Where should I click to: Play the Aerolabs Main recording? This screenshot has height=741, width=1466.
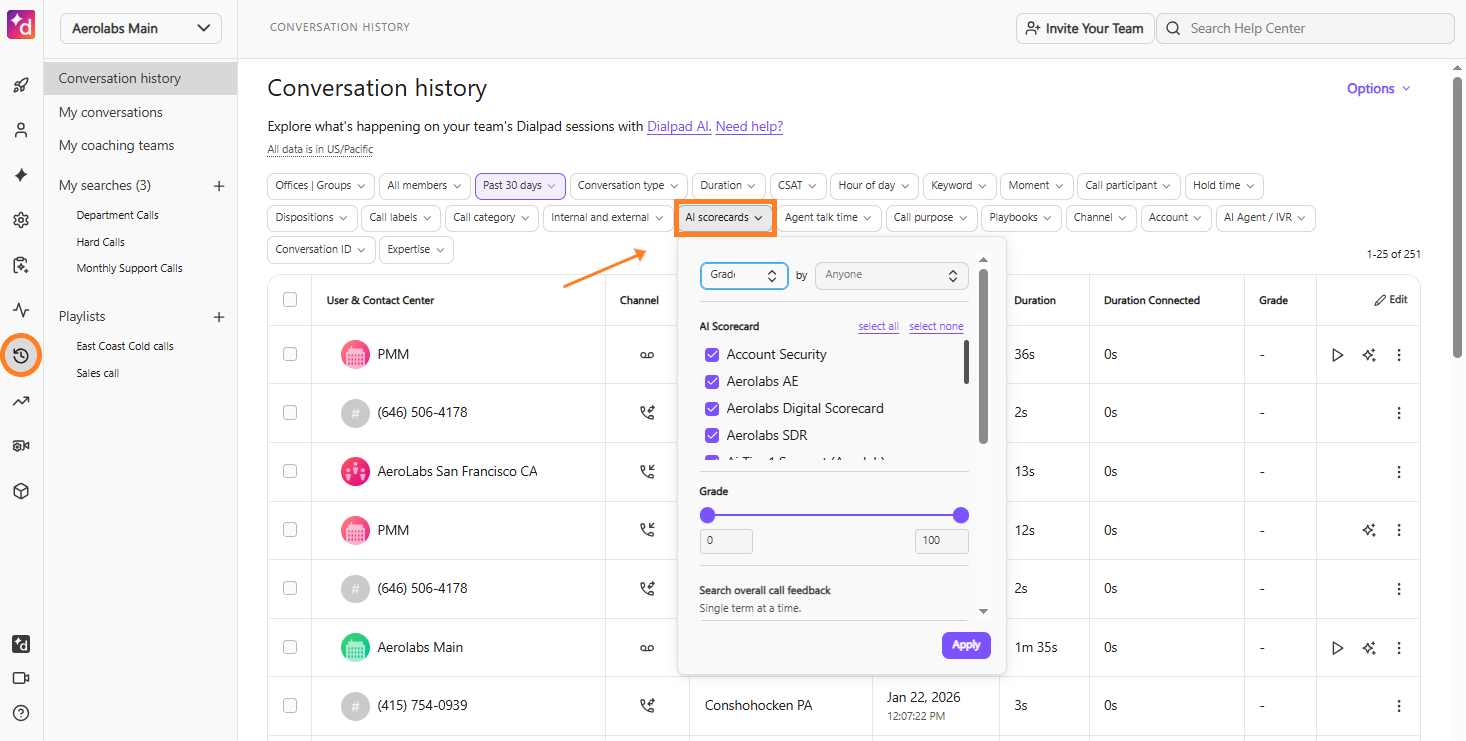(1338, 648)
